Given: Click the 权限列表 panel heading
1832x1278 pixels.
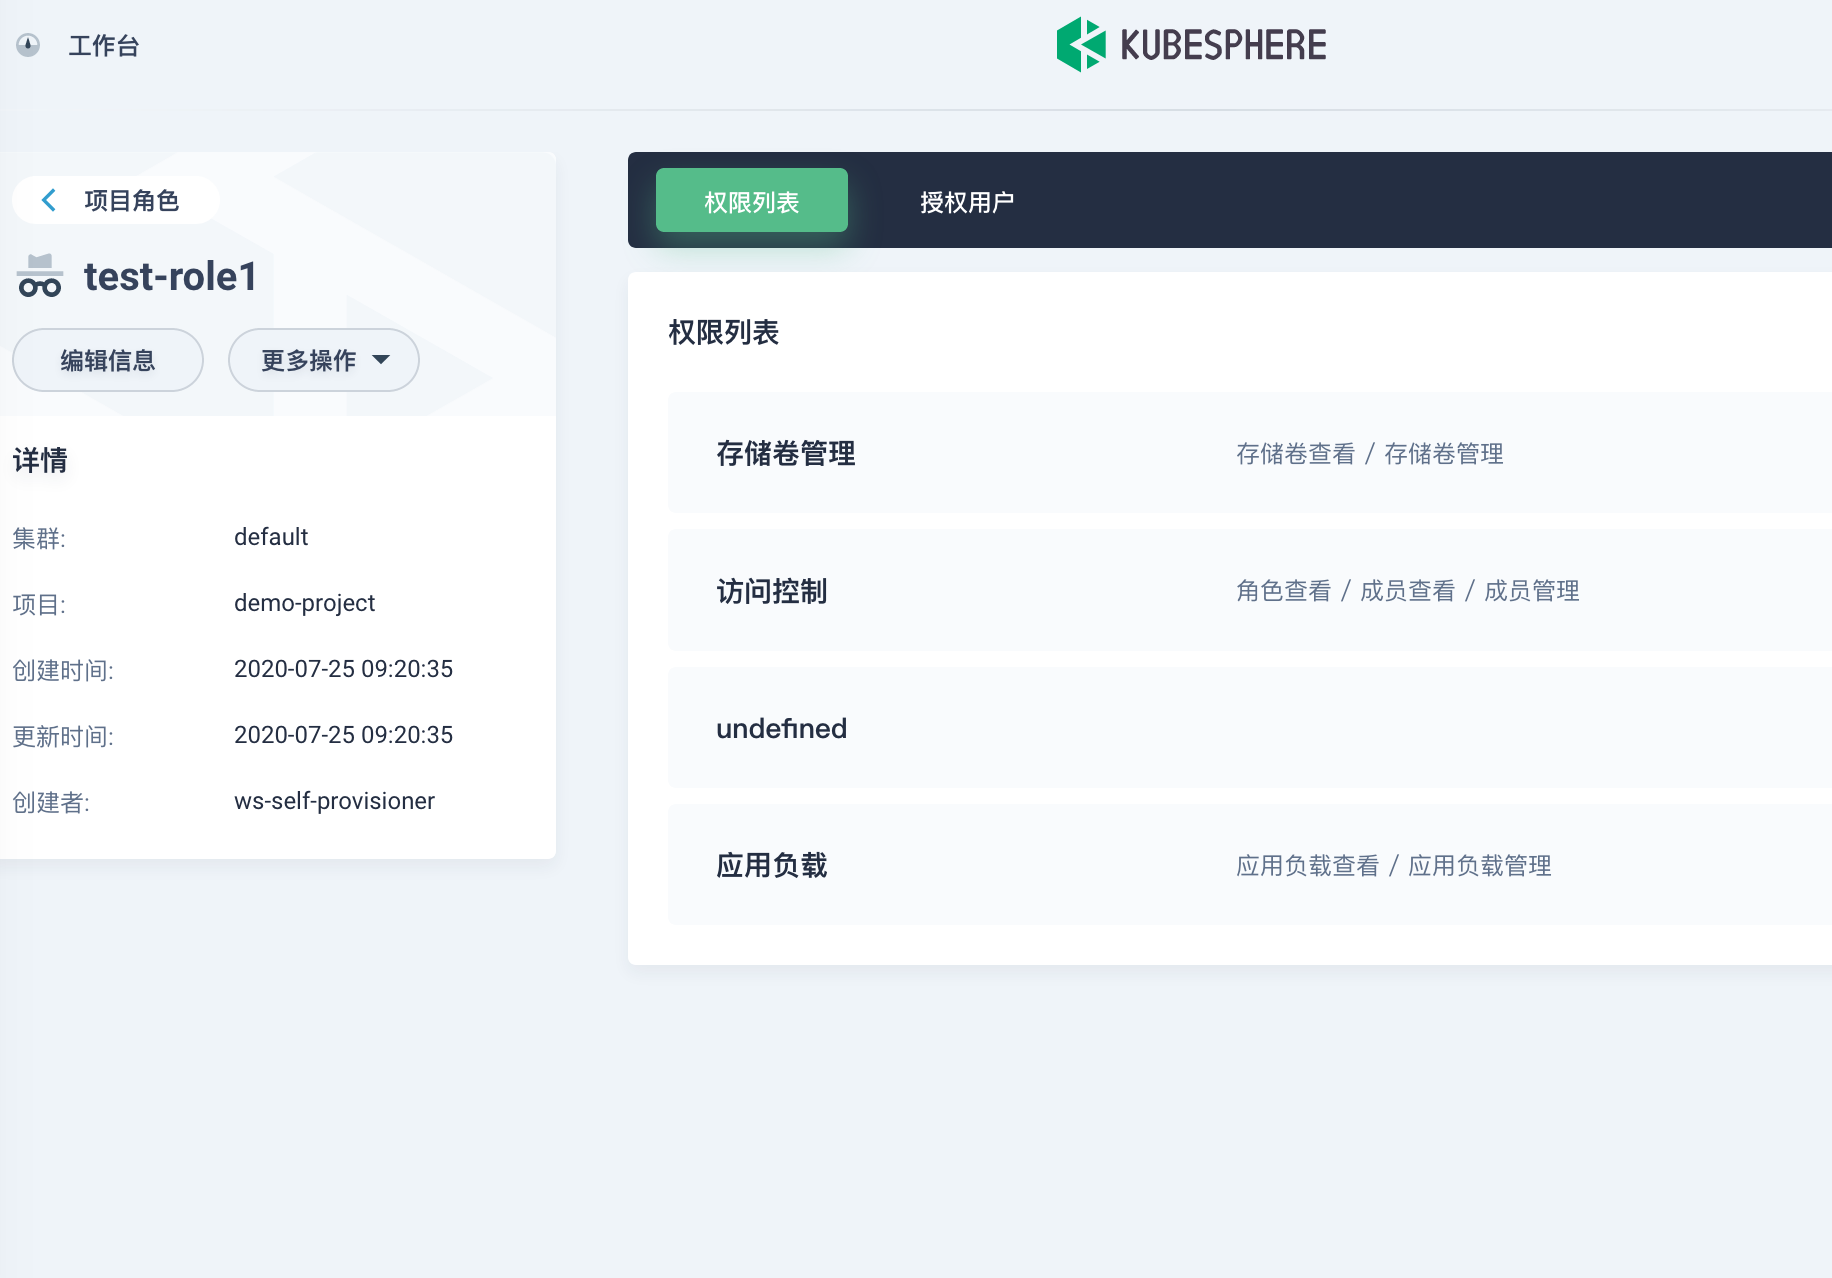Looking at the screenshot, I should [724, 332].
